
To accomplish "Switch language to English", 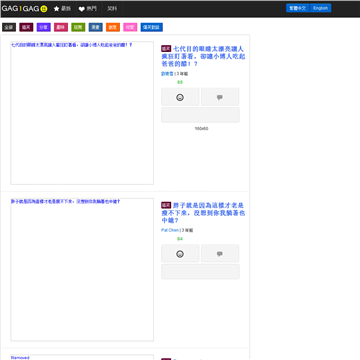I will tap(320, 8).
